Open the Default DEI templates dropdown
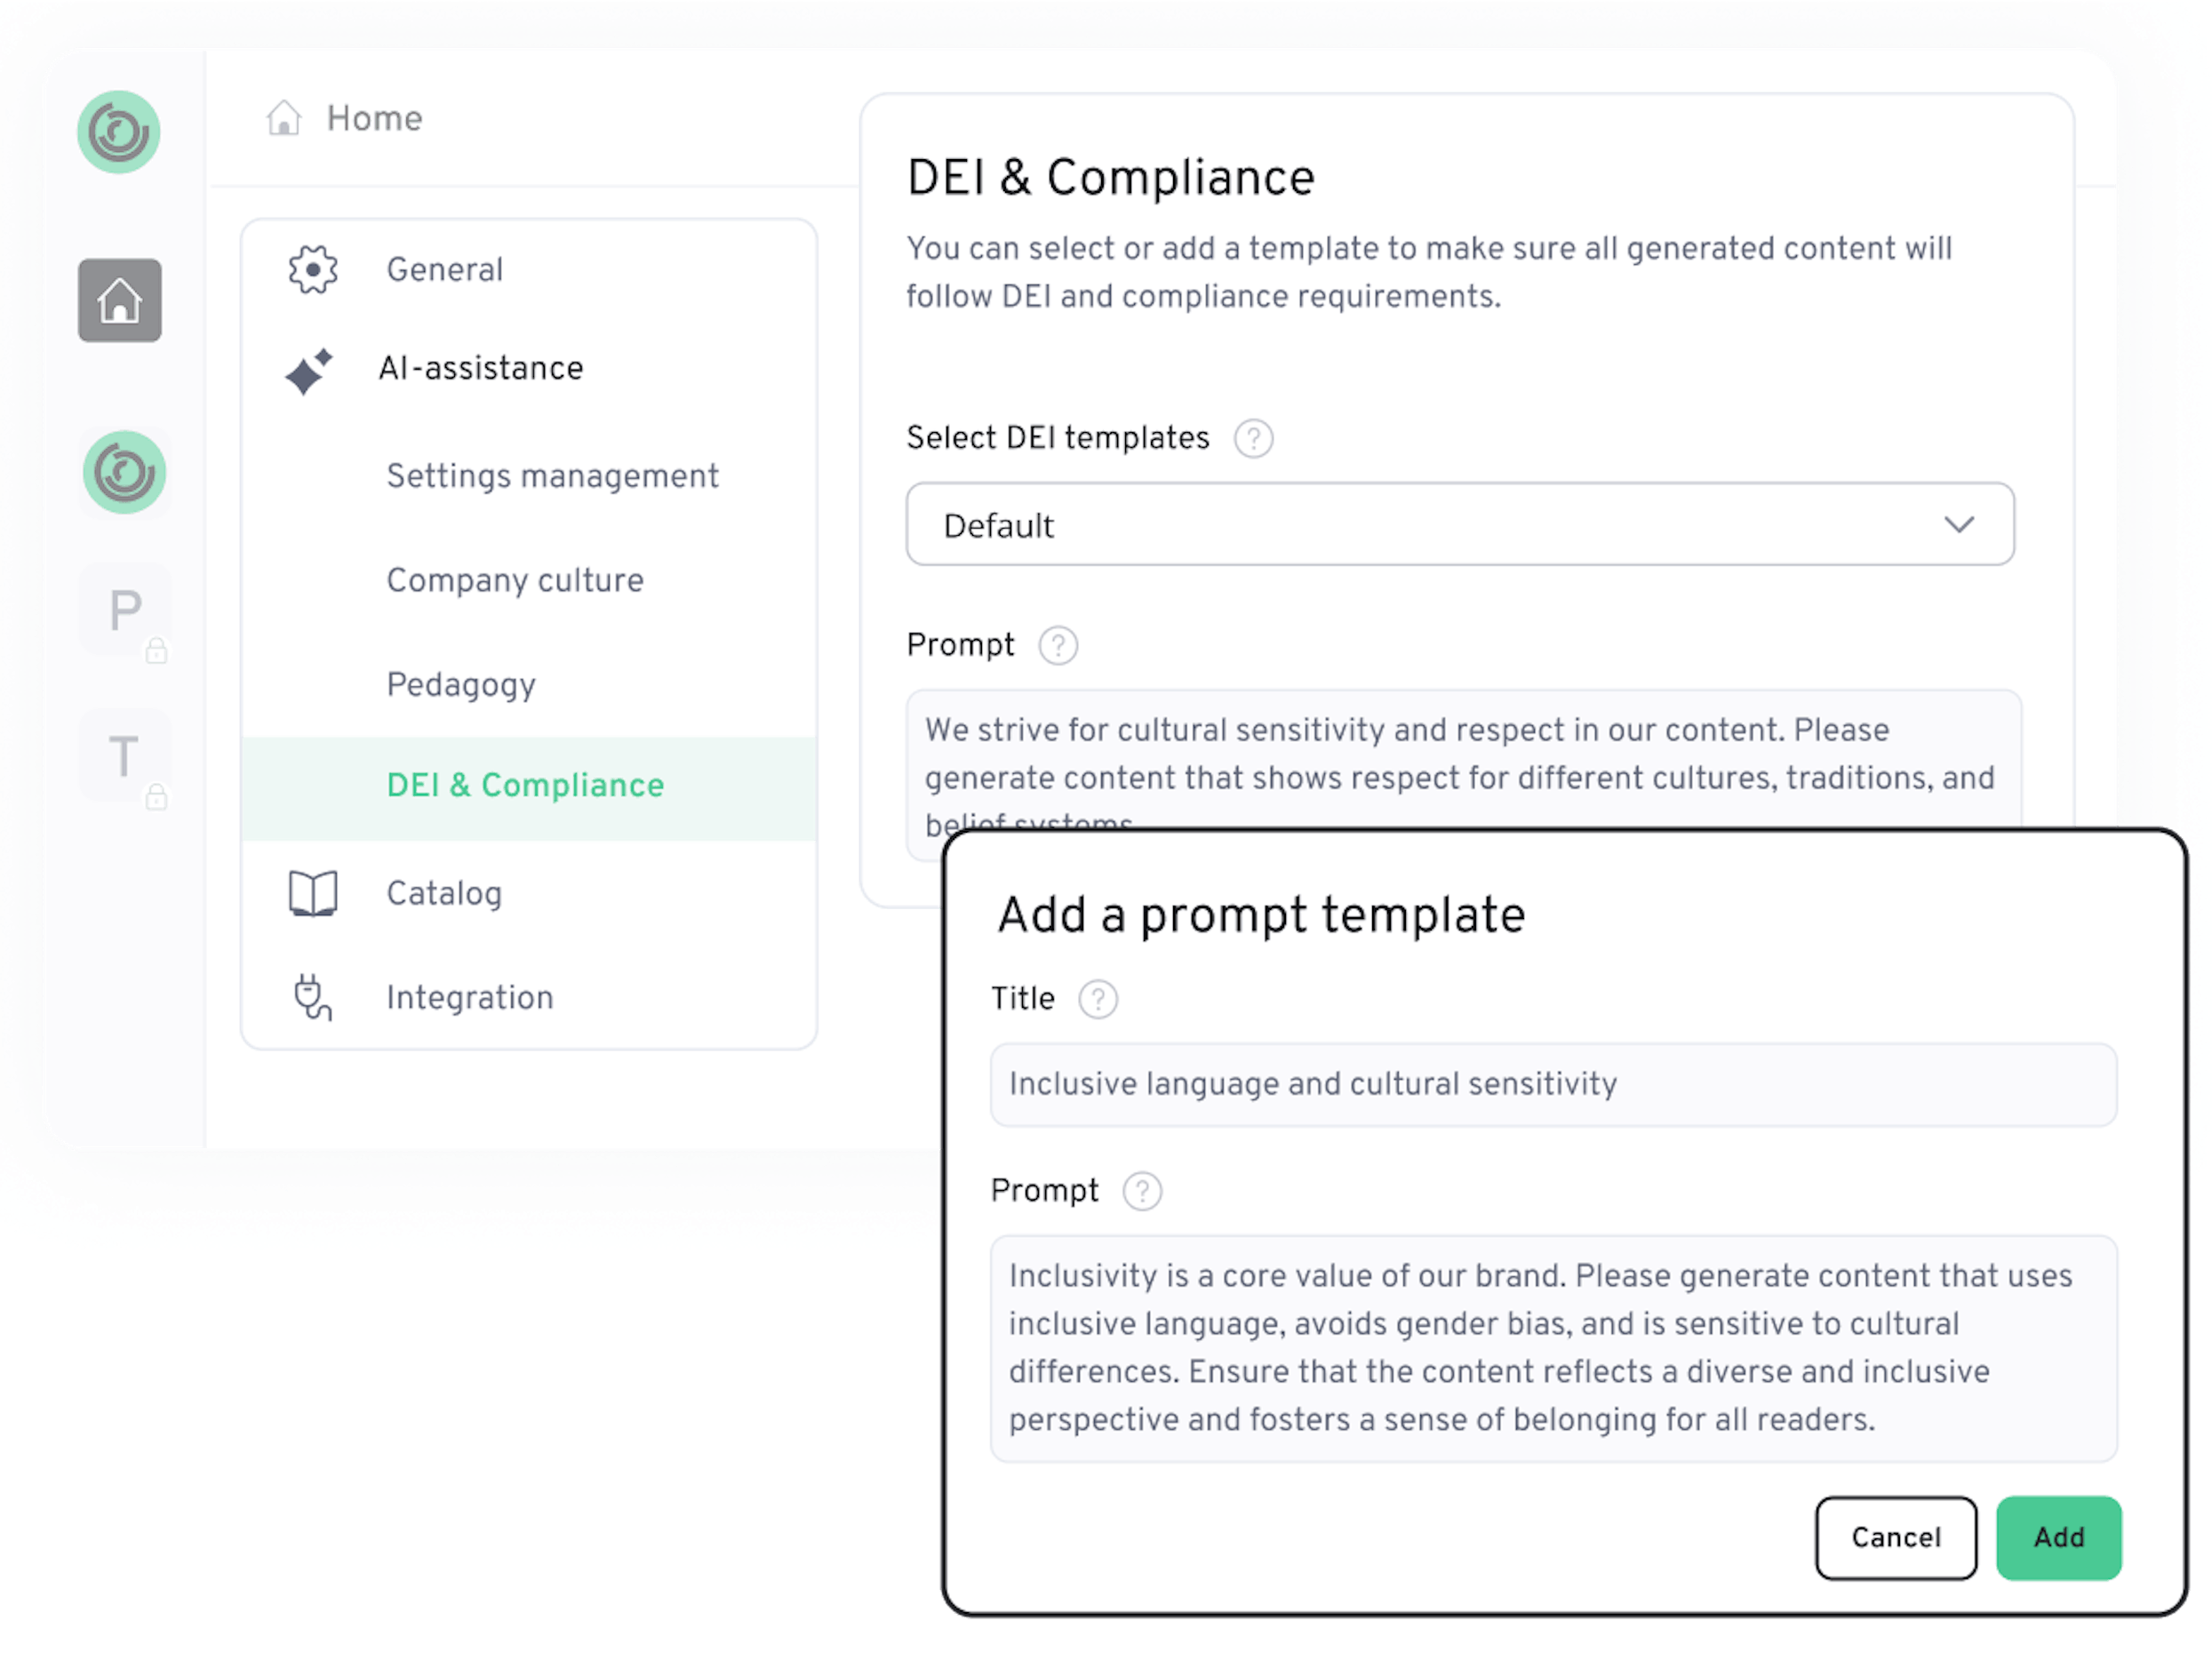The image size is (2212, 1661). pyautogui.click(x=1459, y=525)
